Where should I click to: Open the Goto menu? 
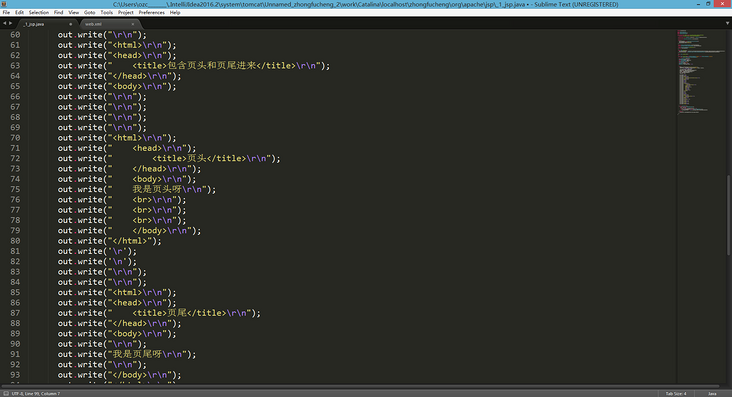[x=89, y=13]
